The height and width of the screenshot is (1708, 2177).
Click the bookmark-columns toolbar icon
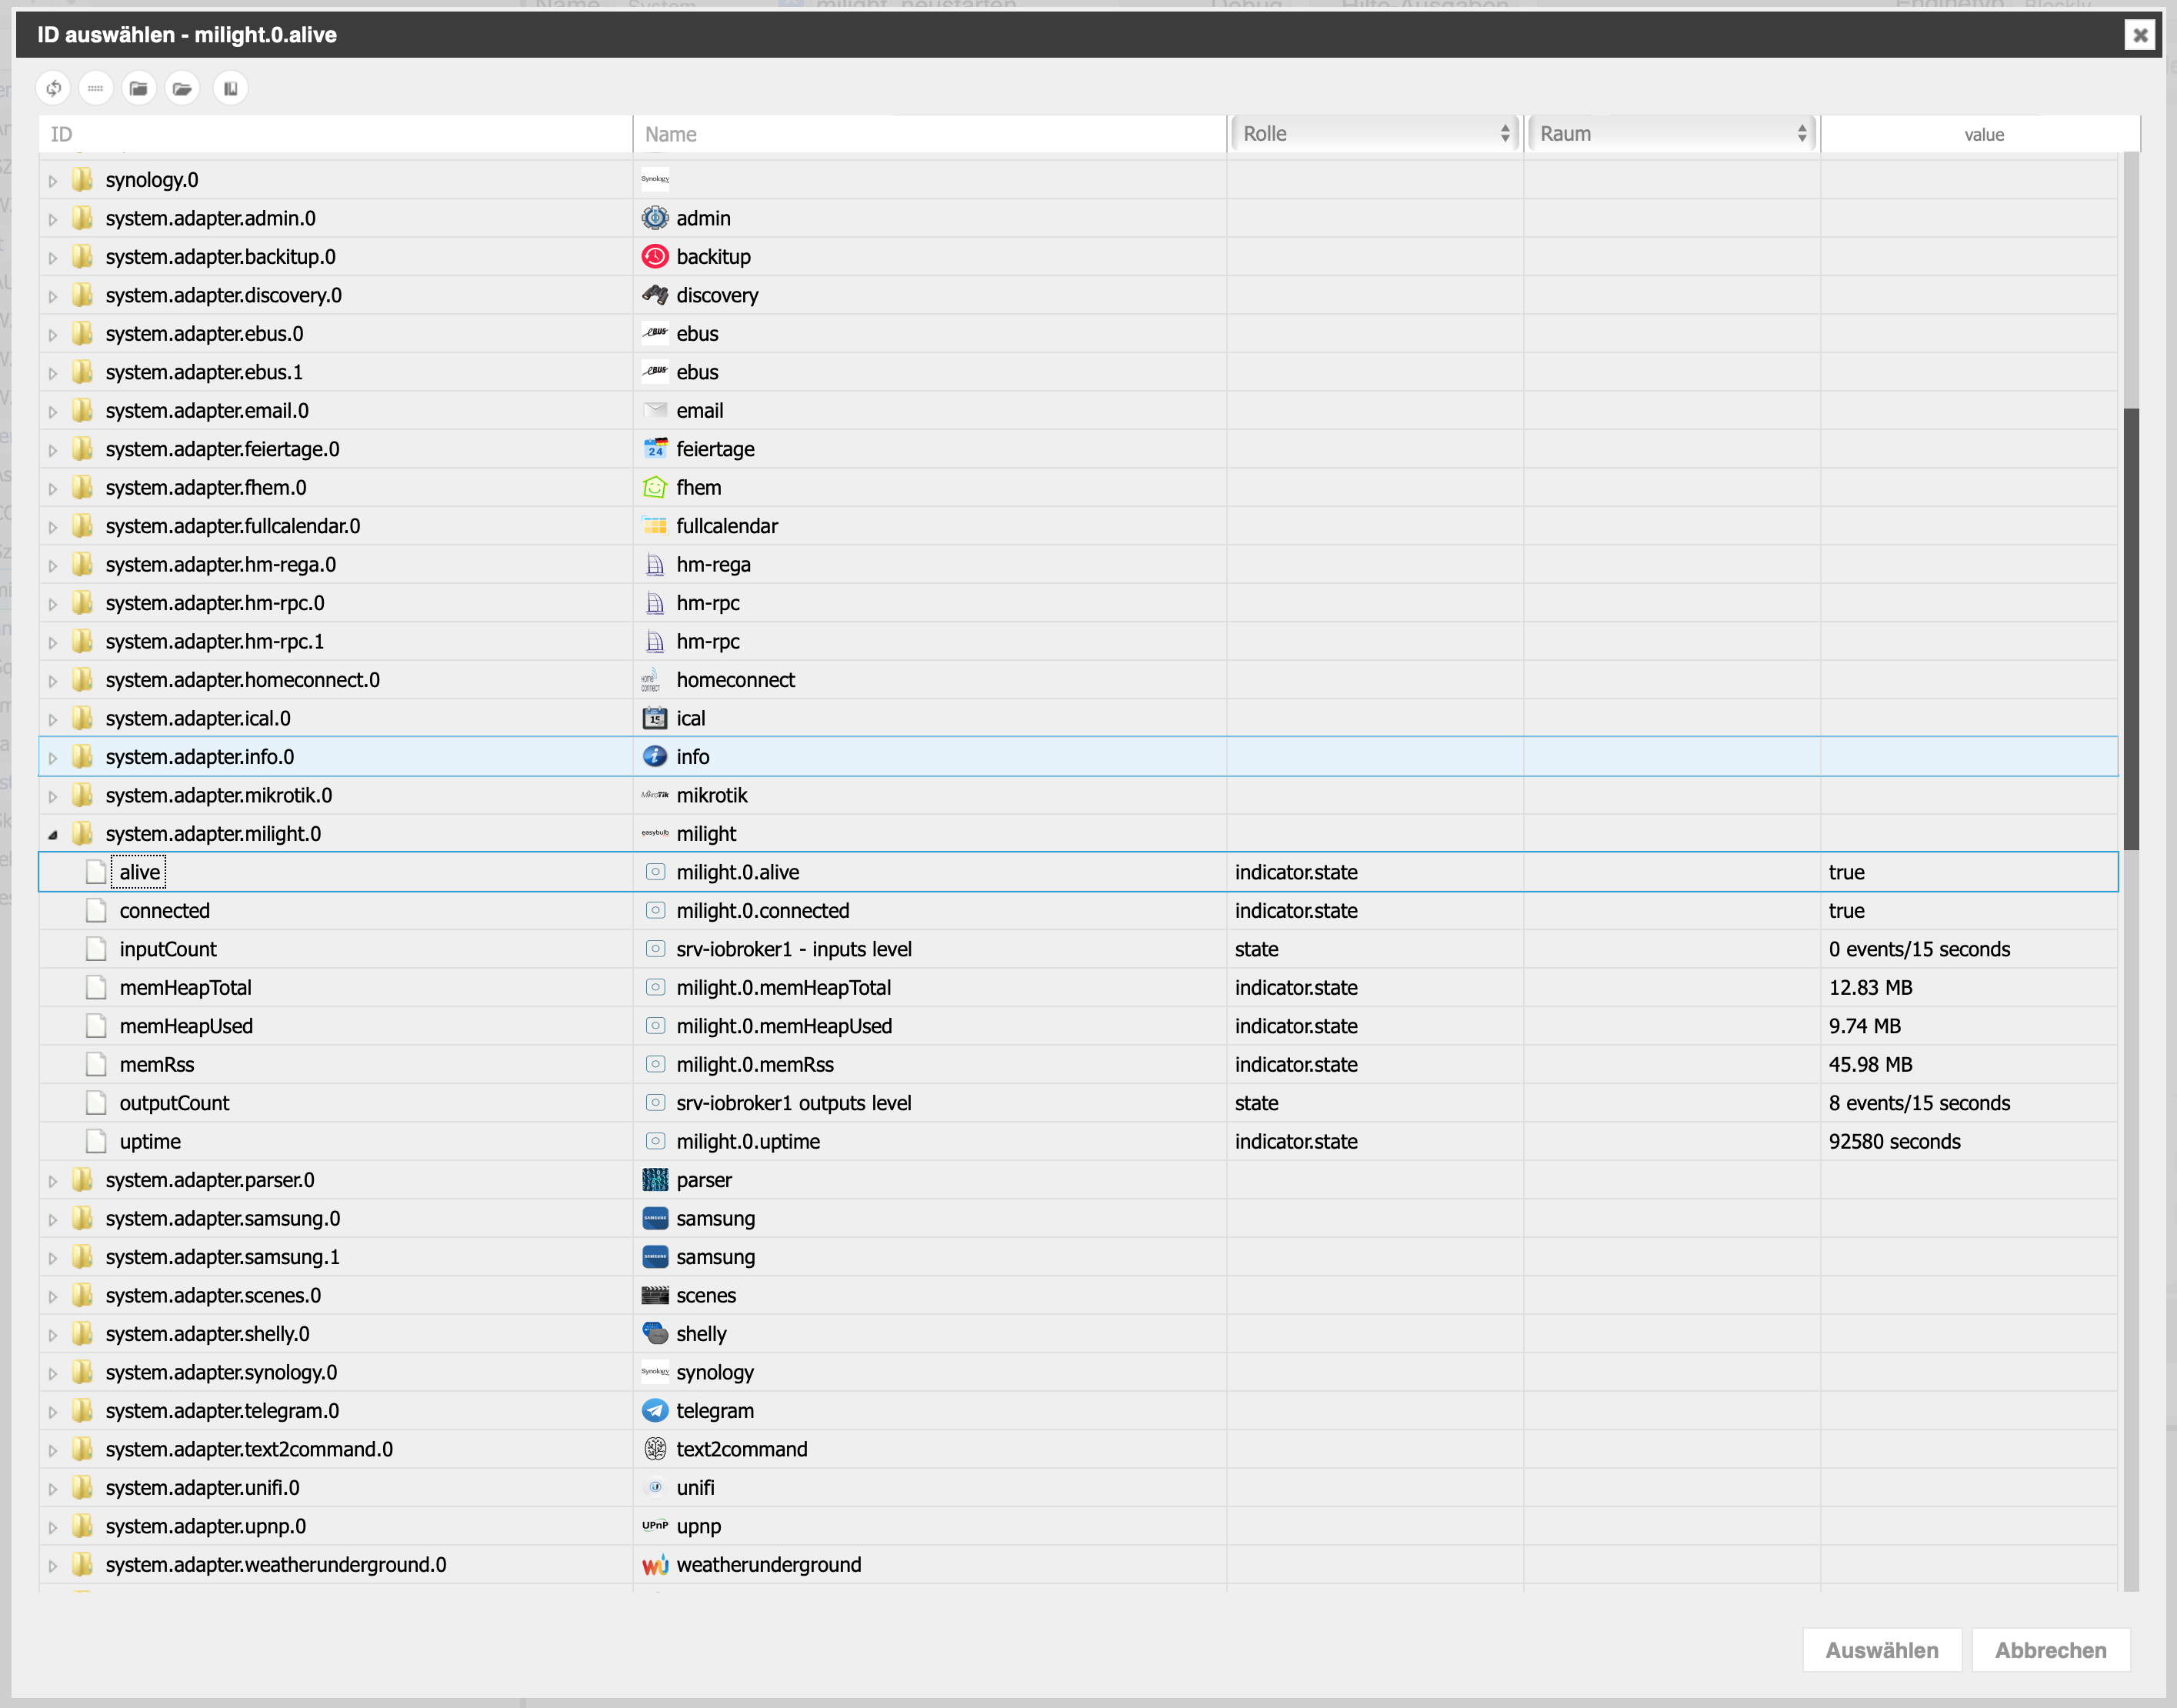[230, 89]
